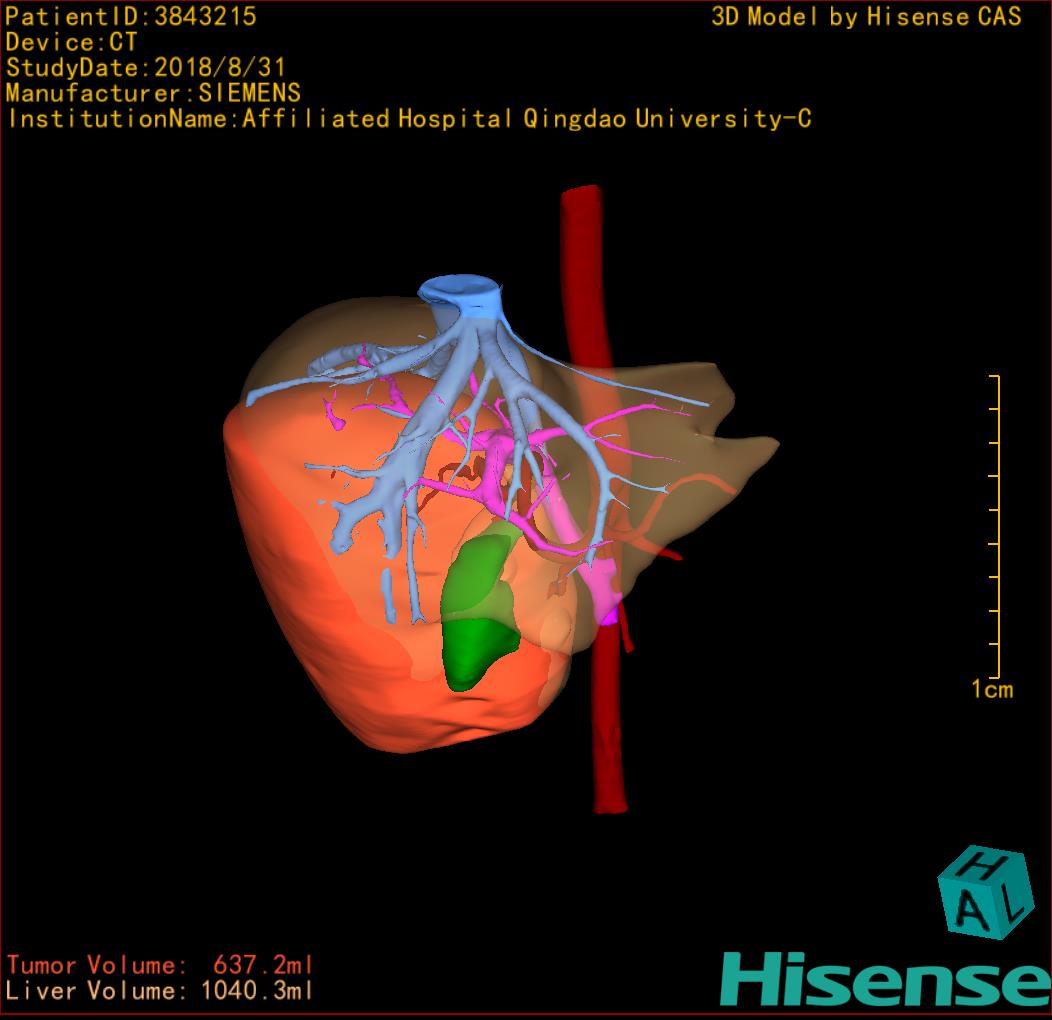Image resolution: width=1052 pixels, height=1020 pixels.
Task: Click the Device:CT label
Action: click(x=71, y=43)
